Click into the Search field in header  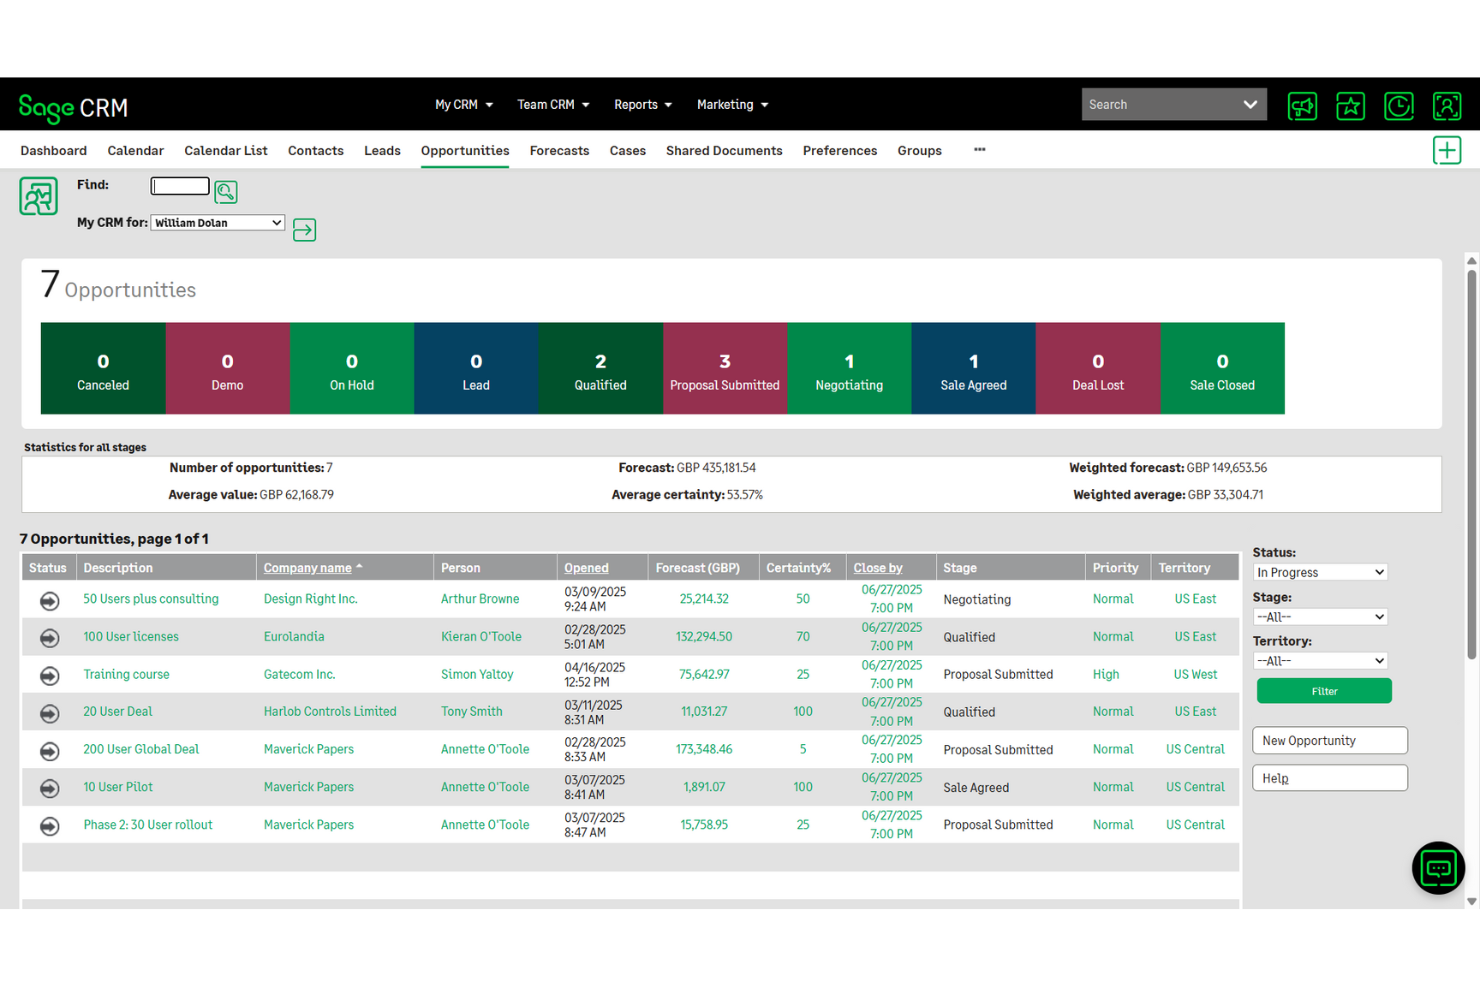1160,104
